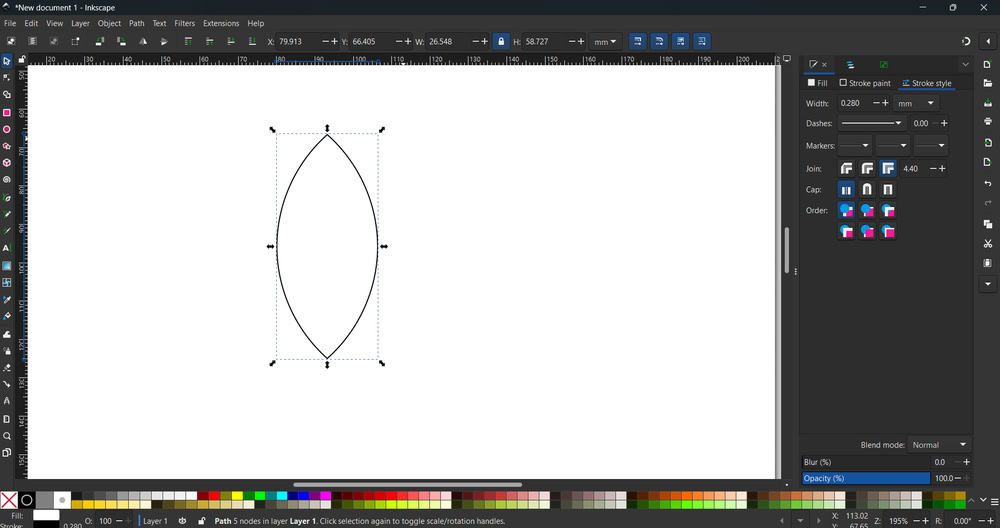The image size is (1000, 528).
Task: Toggle the width/height ratio lock
Action: click(501, 42)
